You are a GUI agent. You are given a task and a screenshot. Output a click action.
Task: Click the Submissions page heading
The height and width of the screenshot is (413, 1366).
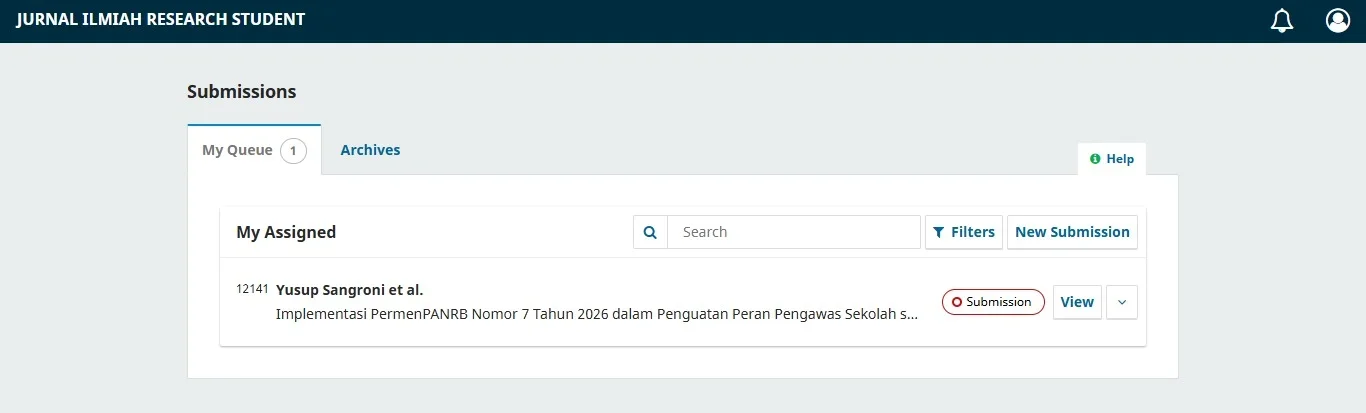242,92
